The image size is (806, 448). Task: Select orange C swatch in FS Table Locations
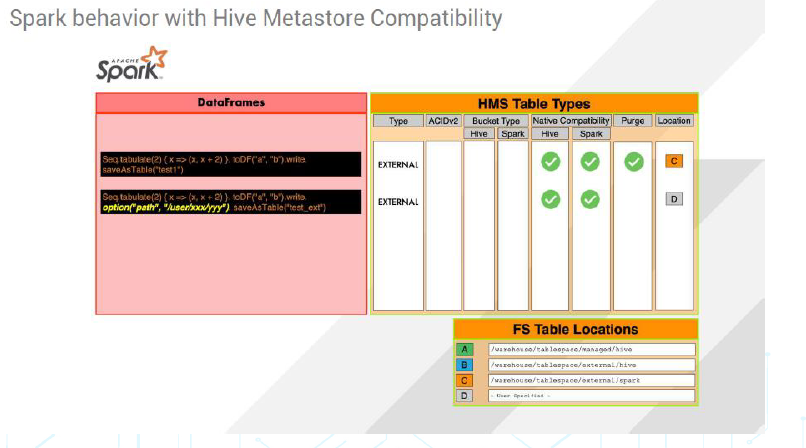pos(465,380)
